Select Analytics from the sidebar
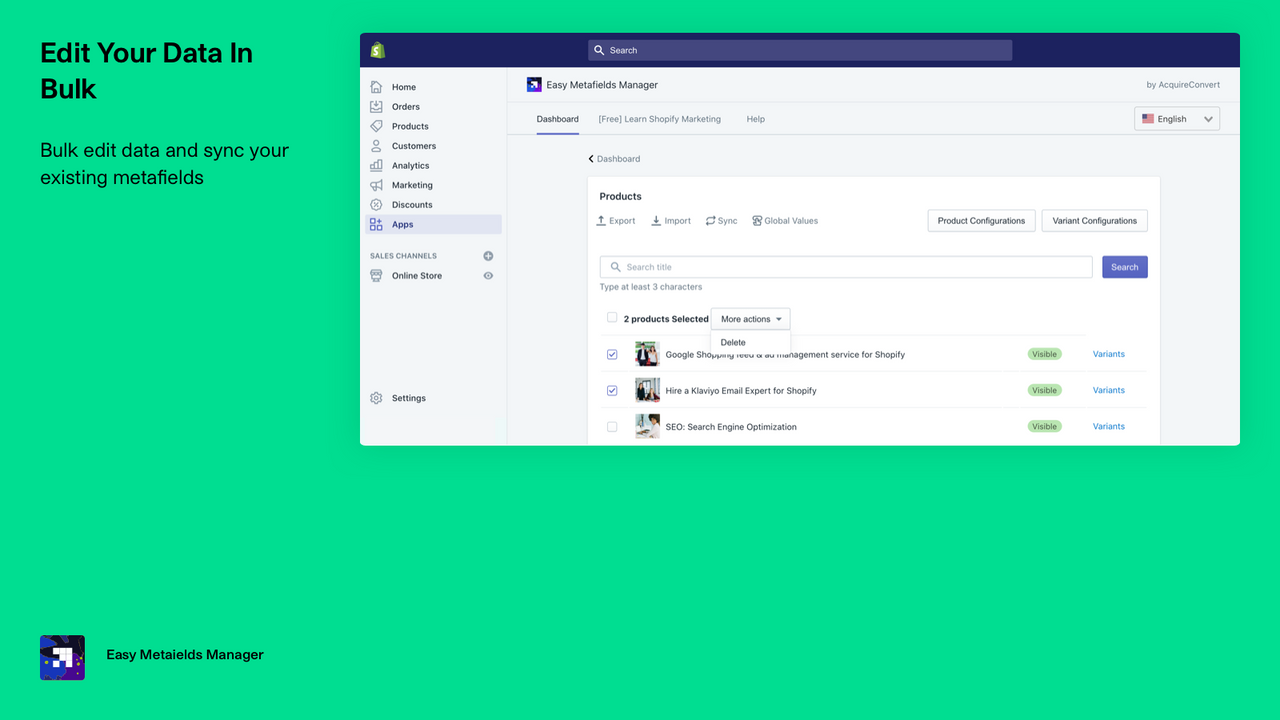 pos(409,165)
